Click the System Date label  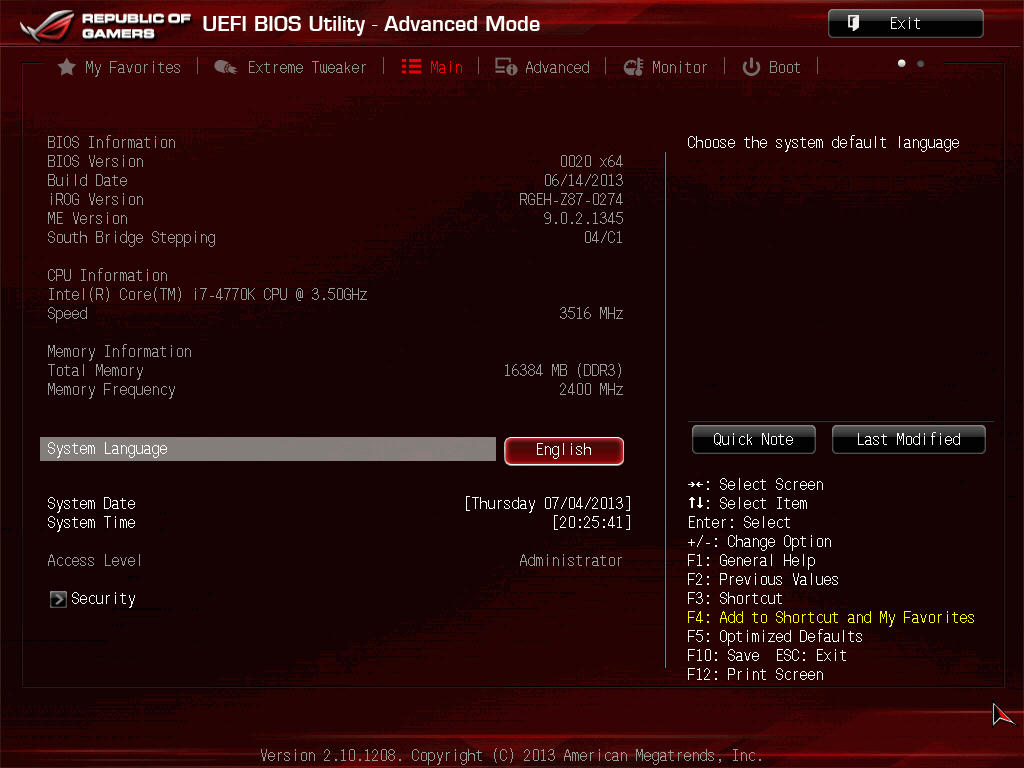tap(91, 504)
